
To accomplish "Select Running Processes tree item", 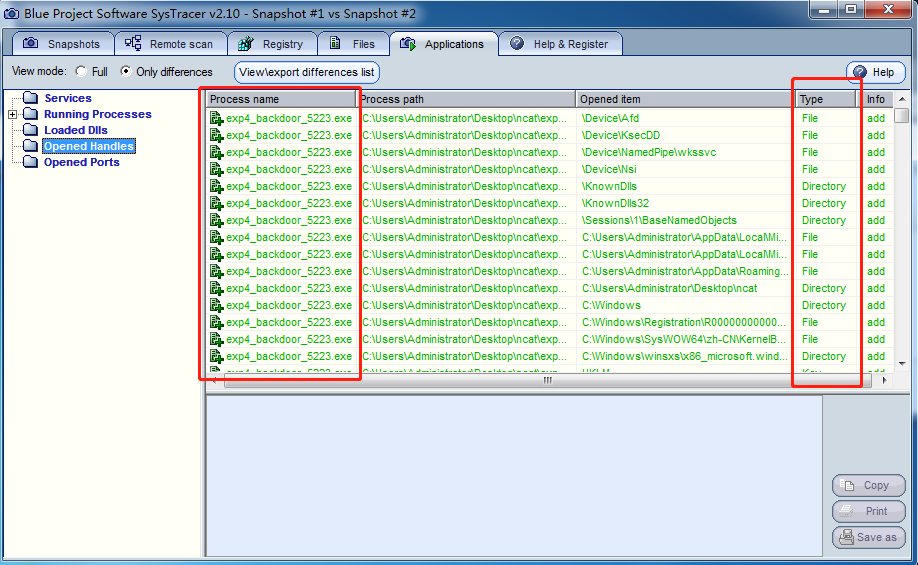I will (x=98, y=114).
